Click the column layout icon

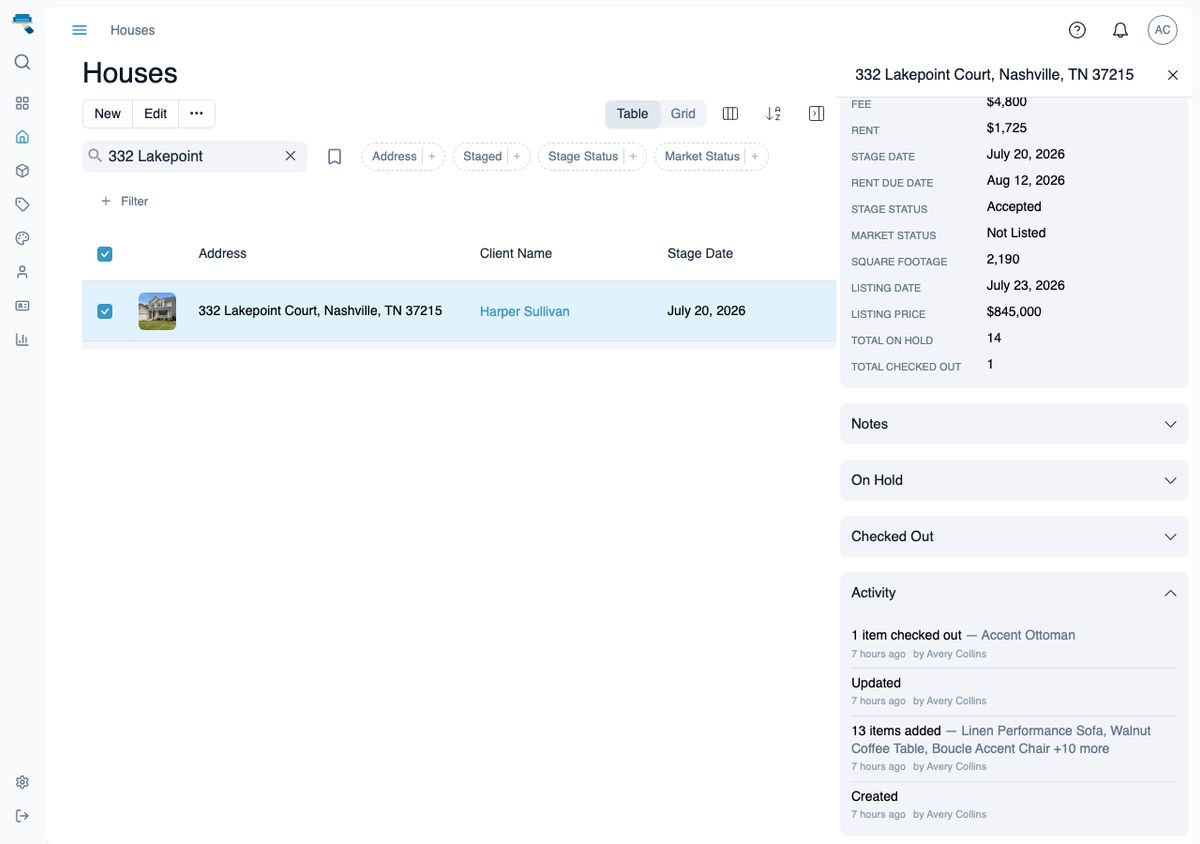point(730,114)
